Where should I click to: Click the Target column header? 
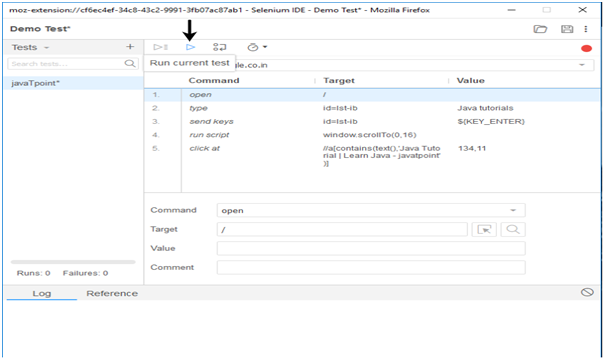(339, 81)
